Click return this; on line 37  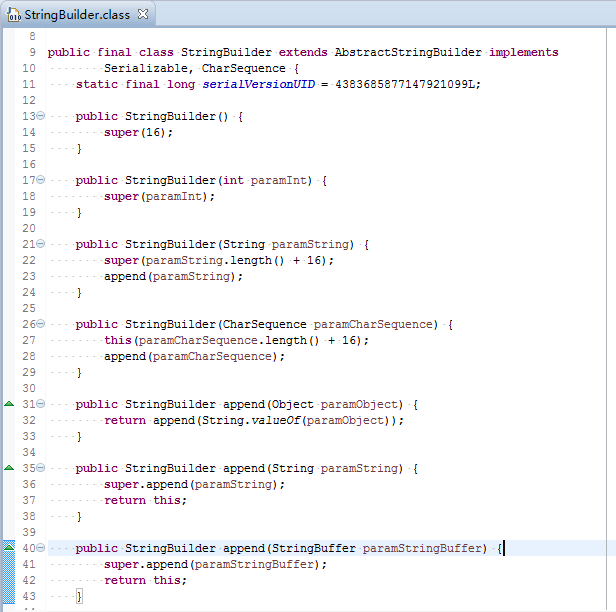point(145,500)
